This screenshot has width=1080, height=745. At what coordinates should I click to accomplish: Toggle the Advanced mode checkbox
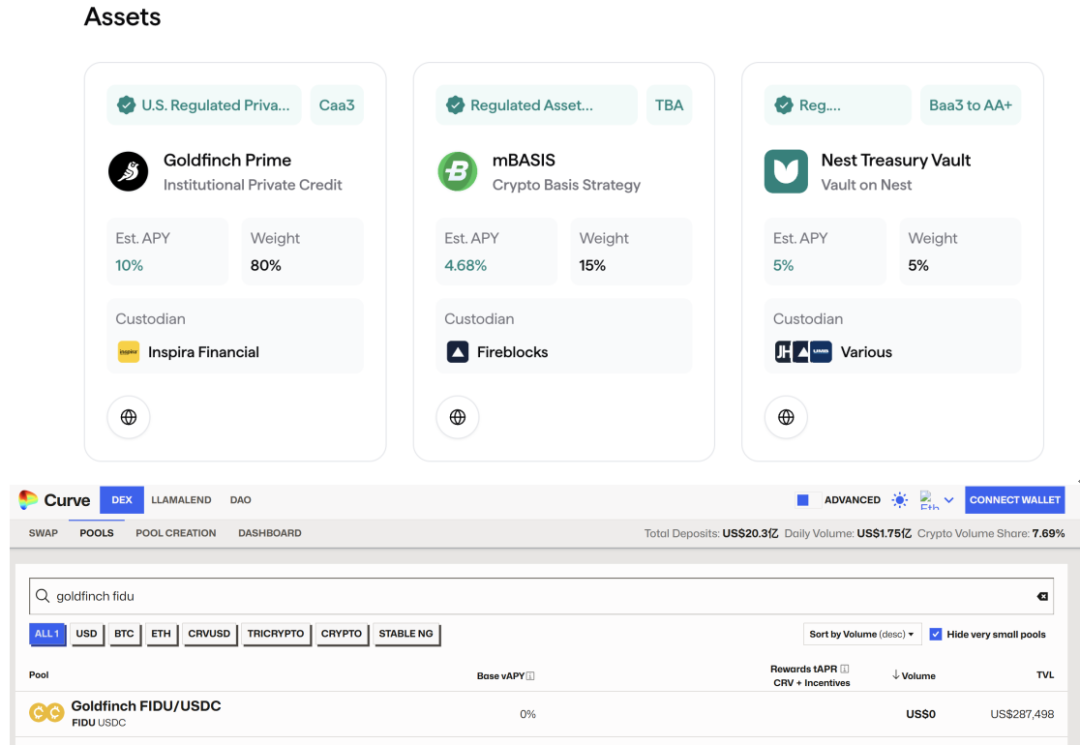click(x=803, y=500)
